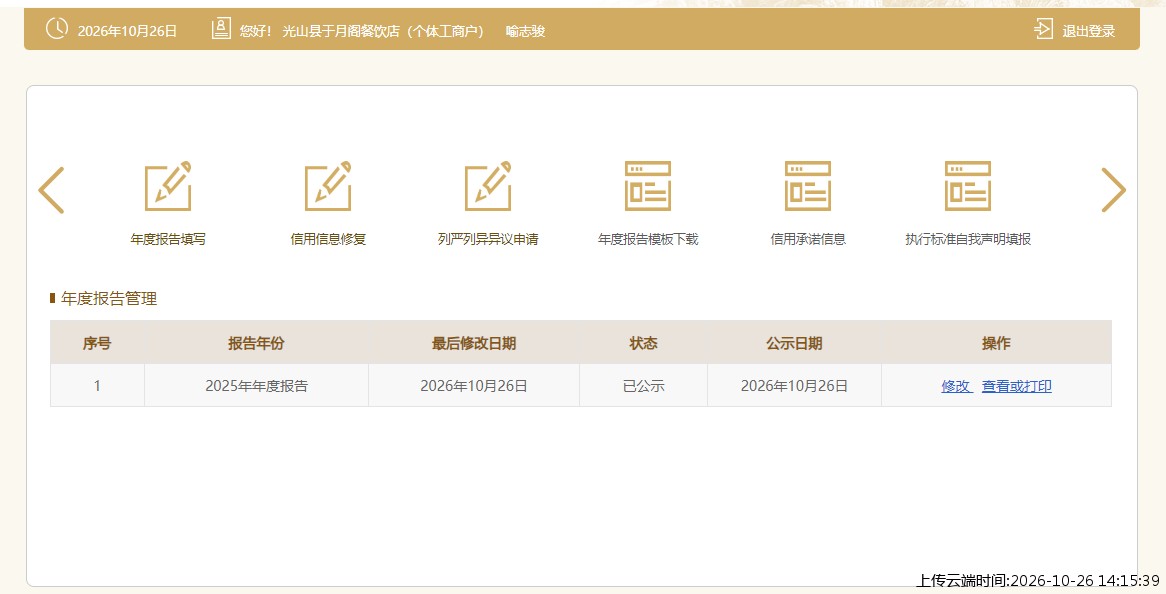
Task: Click the 退出登录 link
Action: coord(1089,31)
